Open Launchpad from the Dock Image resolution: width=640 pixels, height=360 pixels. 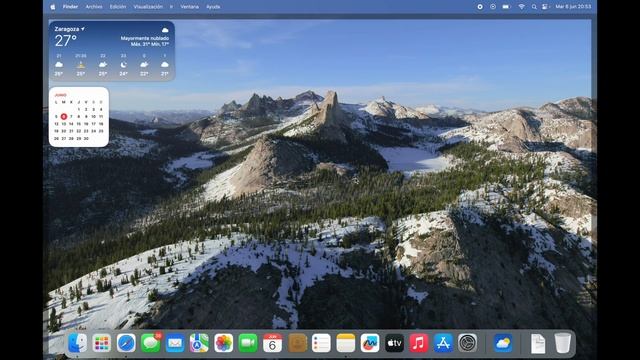click(101, 343)
